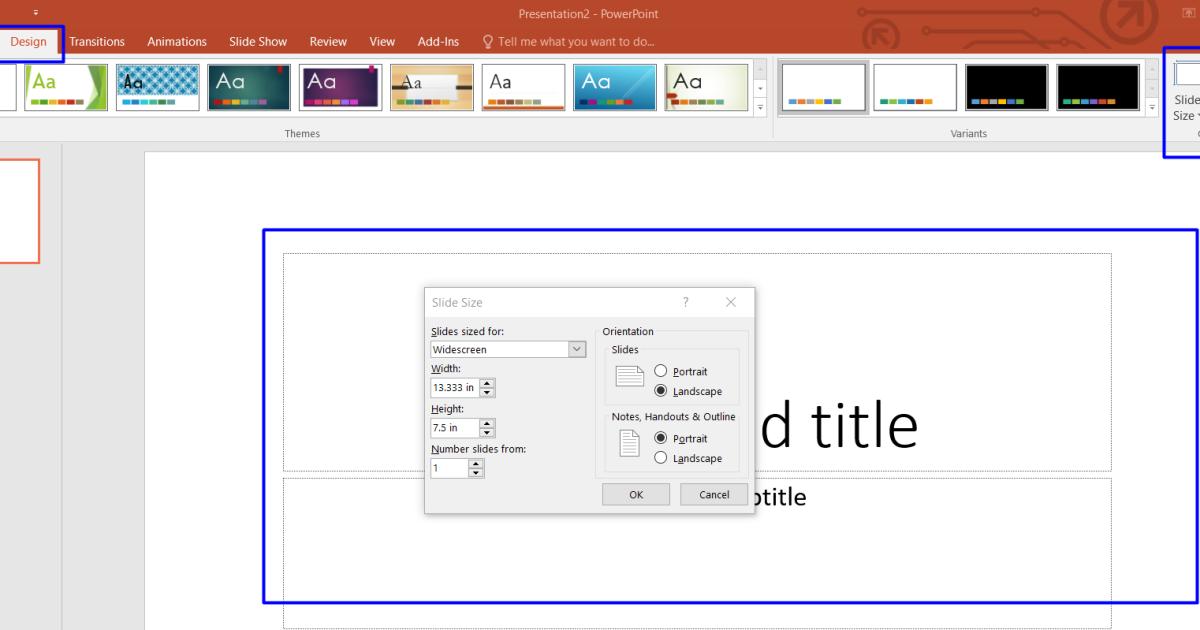Click the dialog help question mark icon
Image resolution: width=1200 pixels, height=630 pixels.
685,302
